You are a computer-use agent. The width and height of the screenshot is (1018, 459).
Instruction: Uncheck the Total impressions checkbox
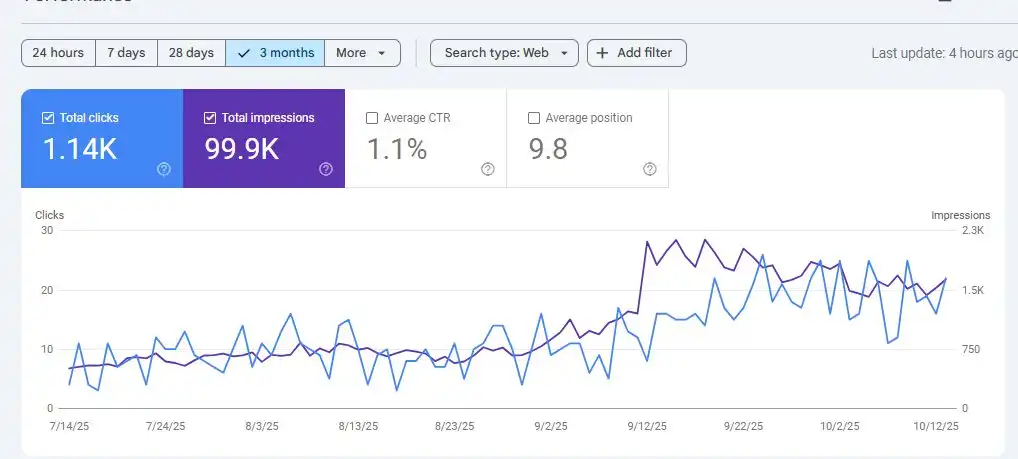[210, 118]
